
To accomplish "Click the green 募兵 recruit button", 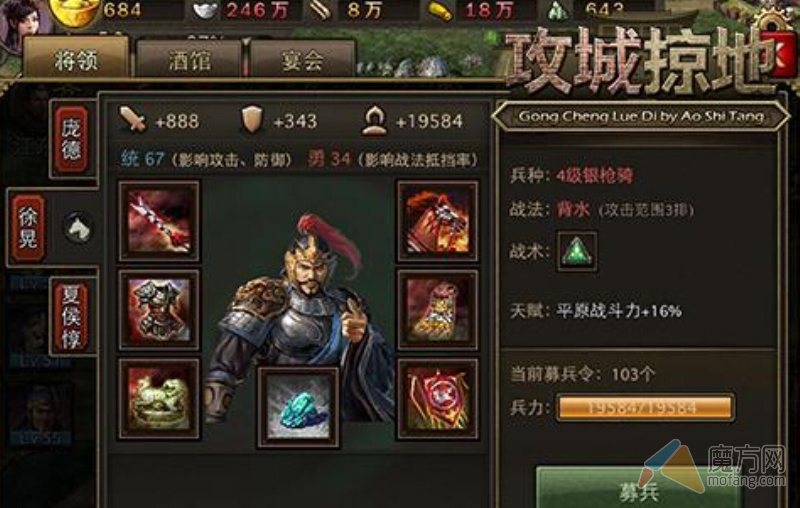I will pyautogui.click(x=639, y=489).
